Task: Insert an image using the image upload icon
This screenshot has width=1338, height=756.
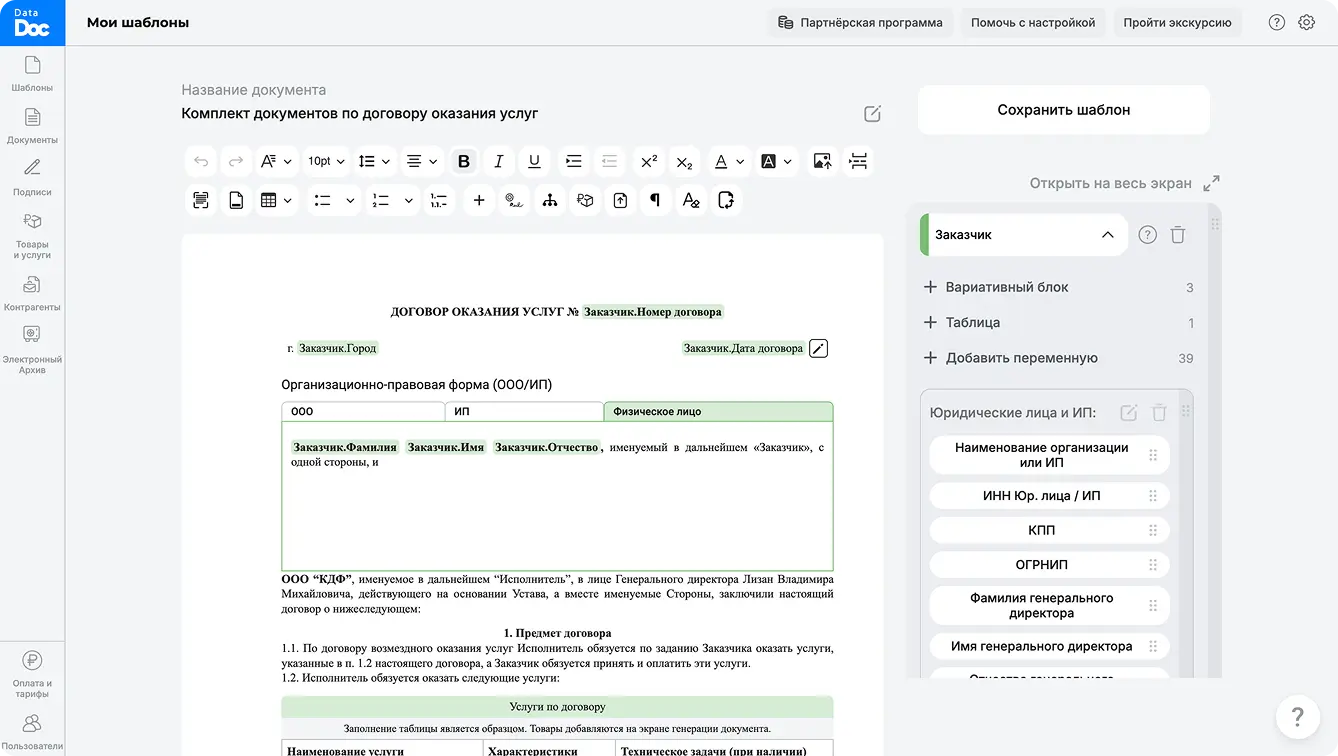Action: click(x=822, y=161)
